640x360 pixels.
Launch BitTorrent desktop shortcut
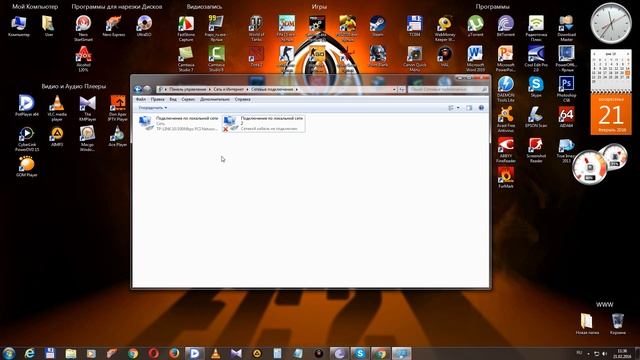[x=506, y=27]
